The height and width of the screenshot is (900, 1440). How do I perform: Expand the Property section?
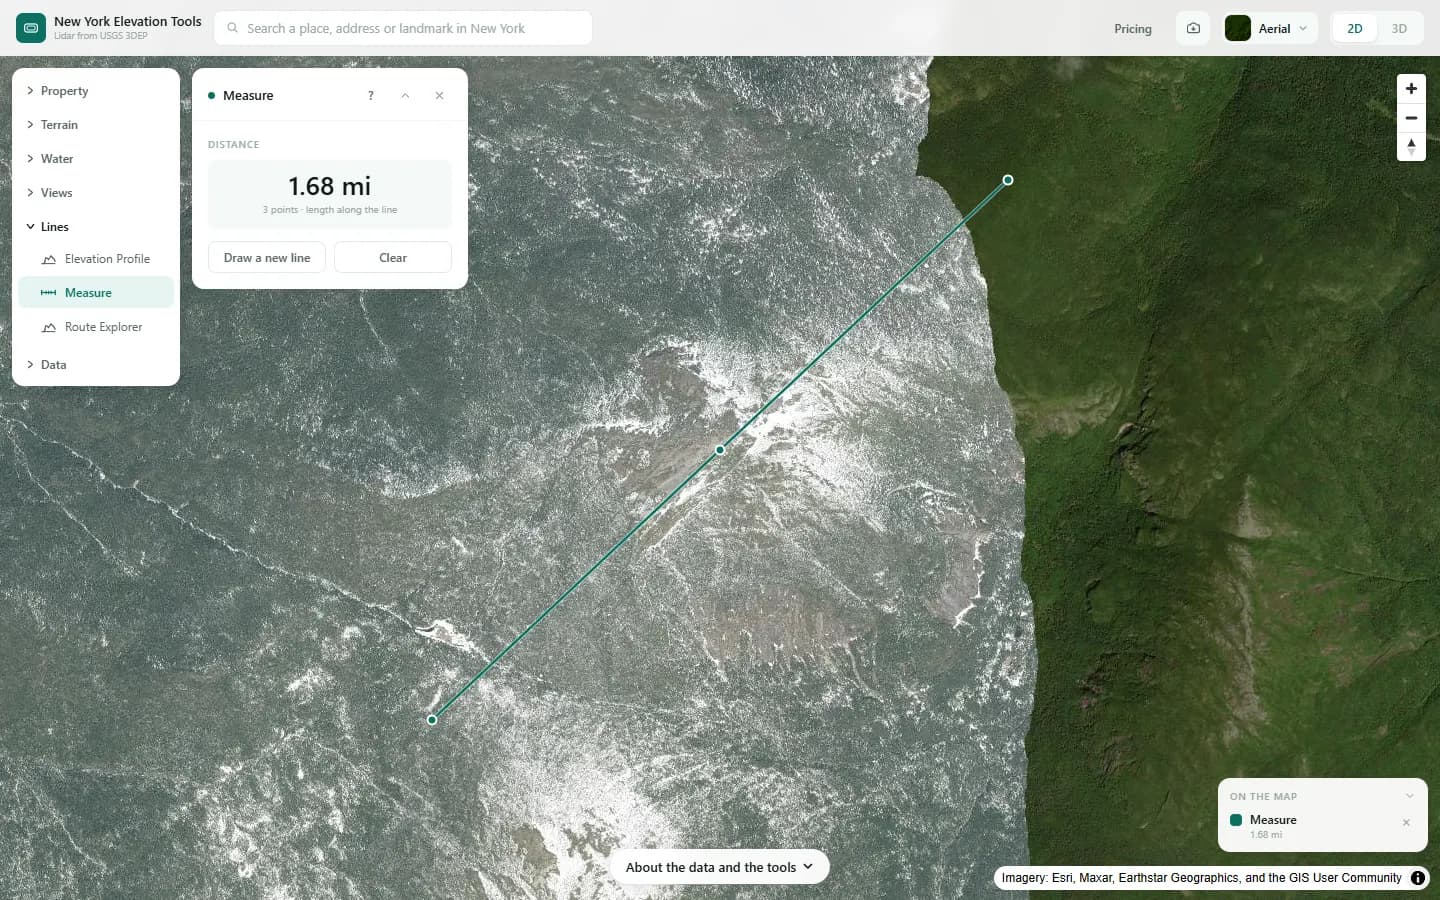tap(96, 91)
